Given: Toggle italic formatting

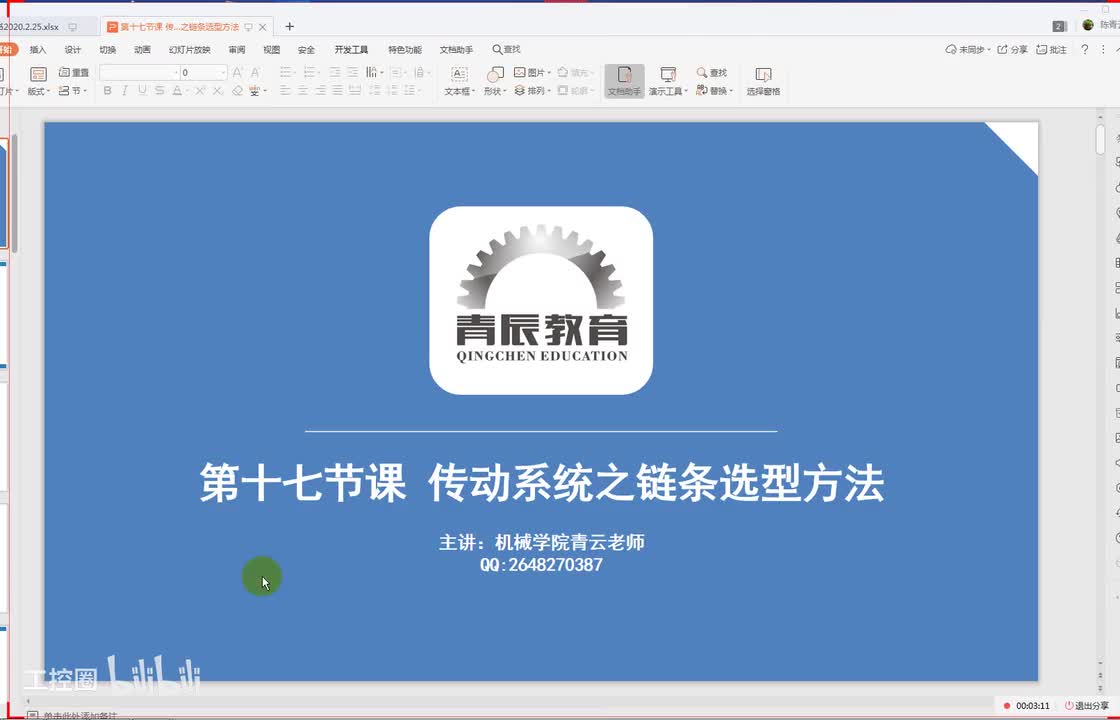Looking at the screenshot, I should click(125, 91).
